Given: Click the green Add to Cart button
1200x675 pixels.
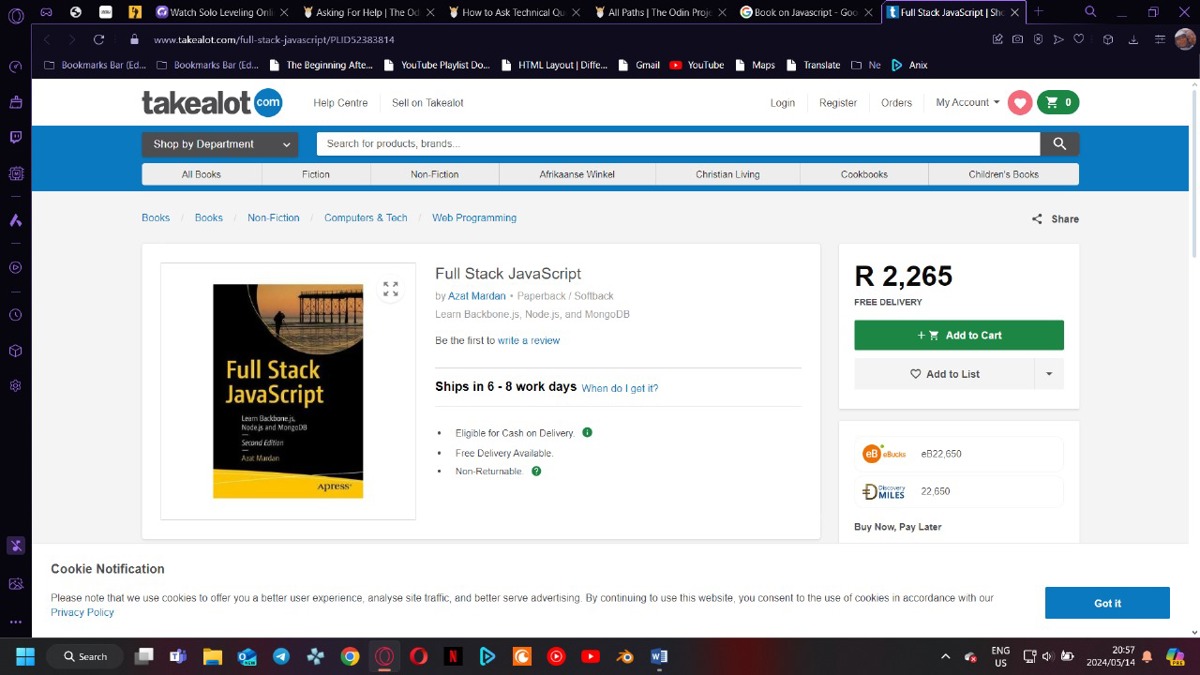Looking at the screenshot, I should coord(959,335).
